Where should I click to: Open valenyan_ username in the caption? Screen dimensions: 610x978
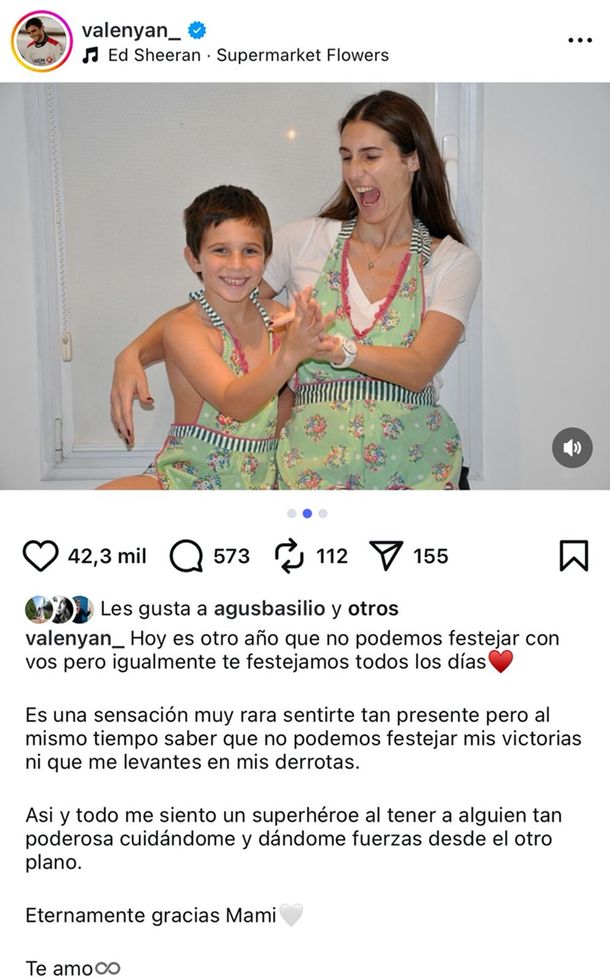[75, 639]
